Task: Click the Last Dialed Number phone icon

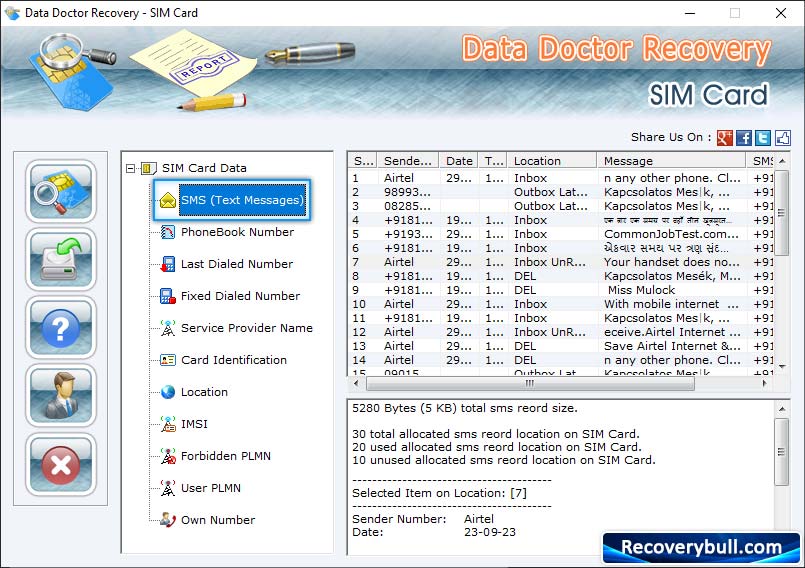Action: pyautogui.click(x=167, y=264)
